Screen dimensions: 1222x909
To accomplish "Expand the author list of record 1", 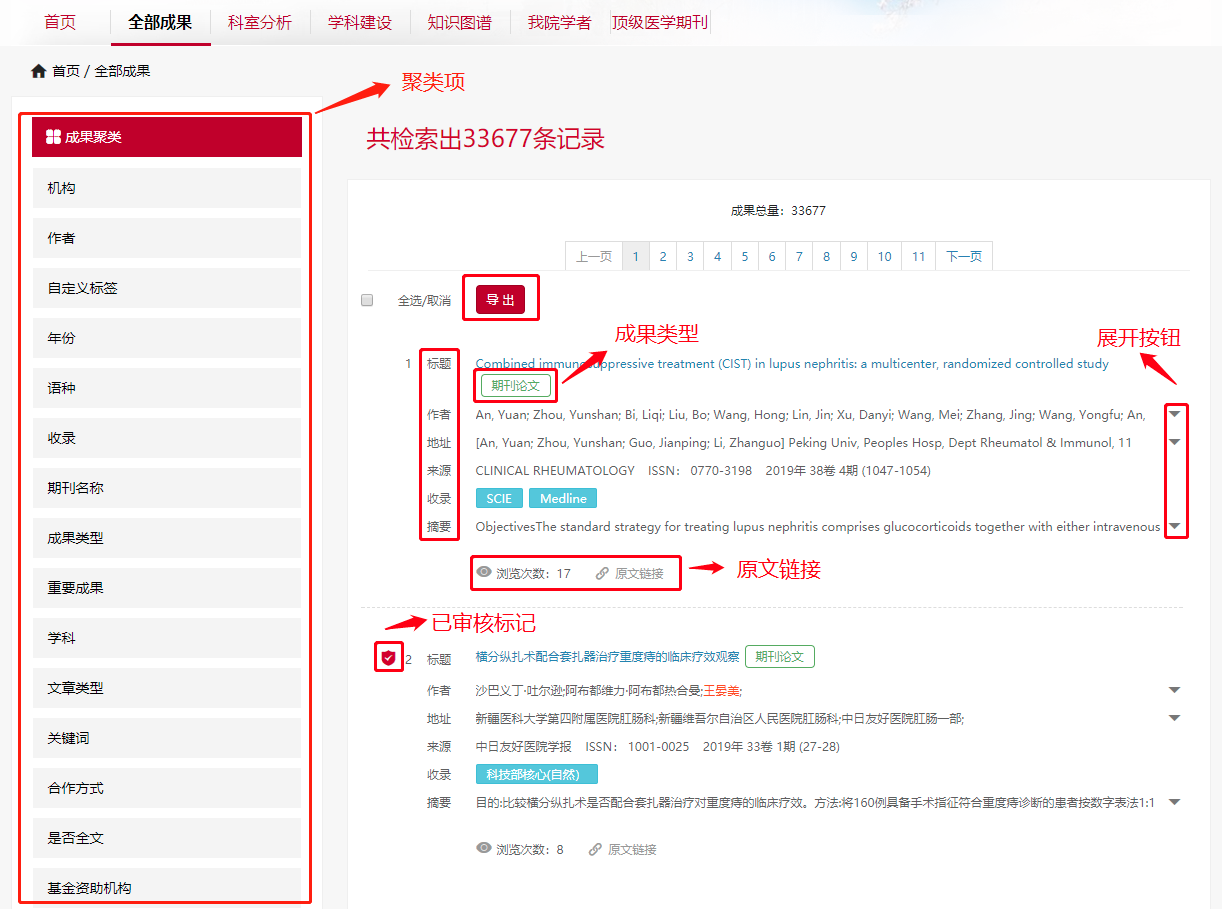I will [1175, 414].
